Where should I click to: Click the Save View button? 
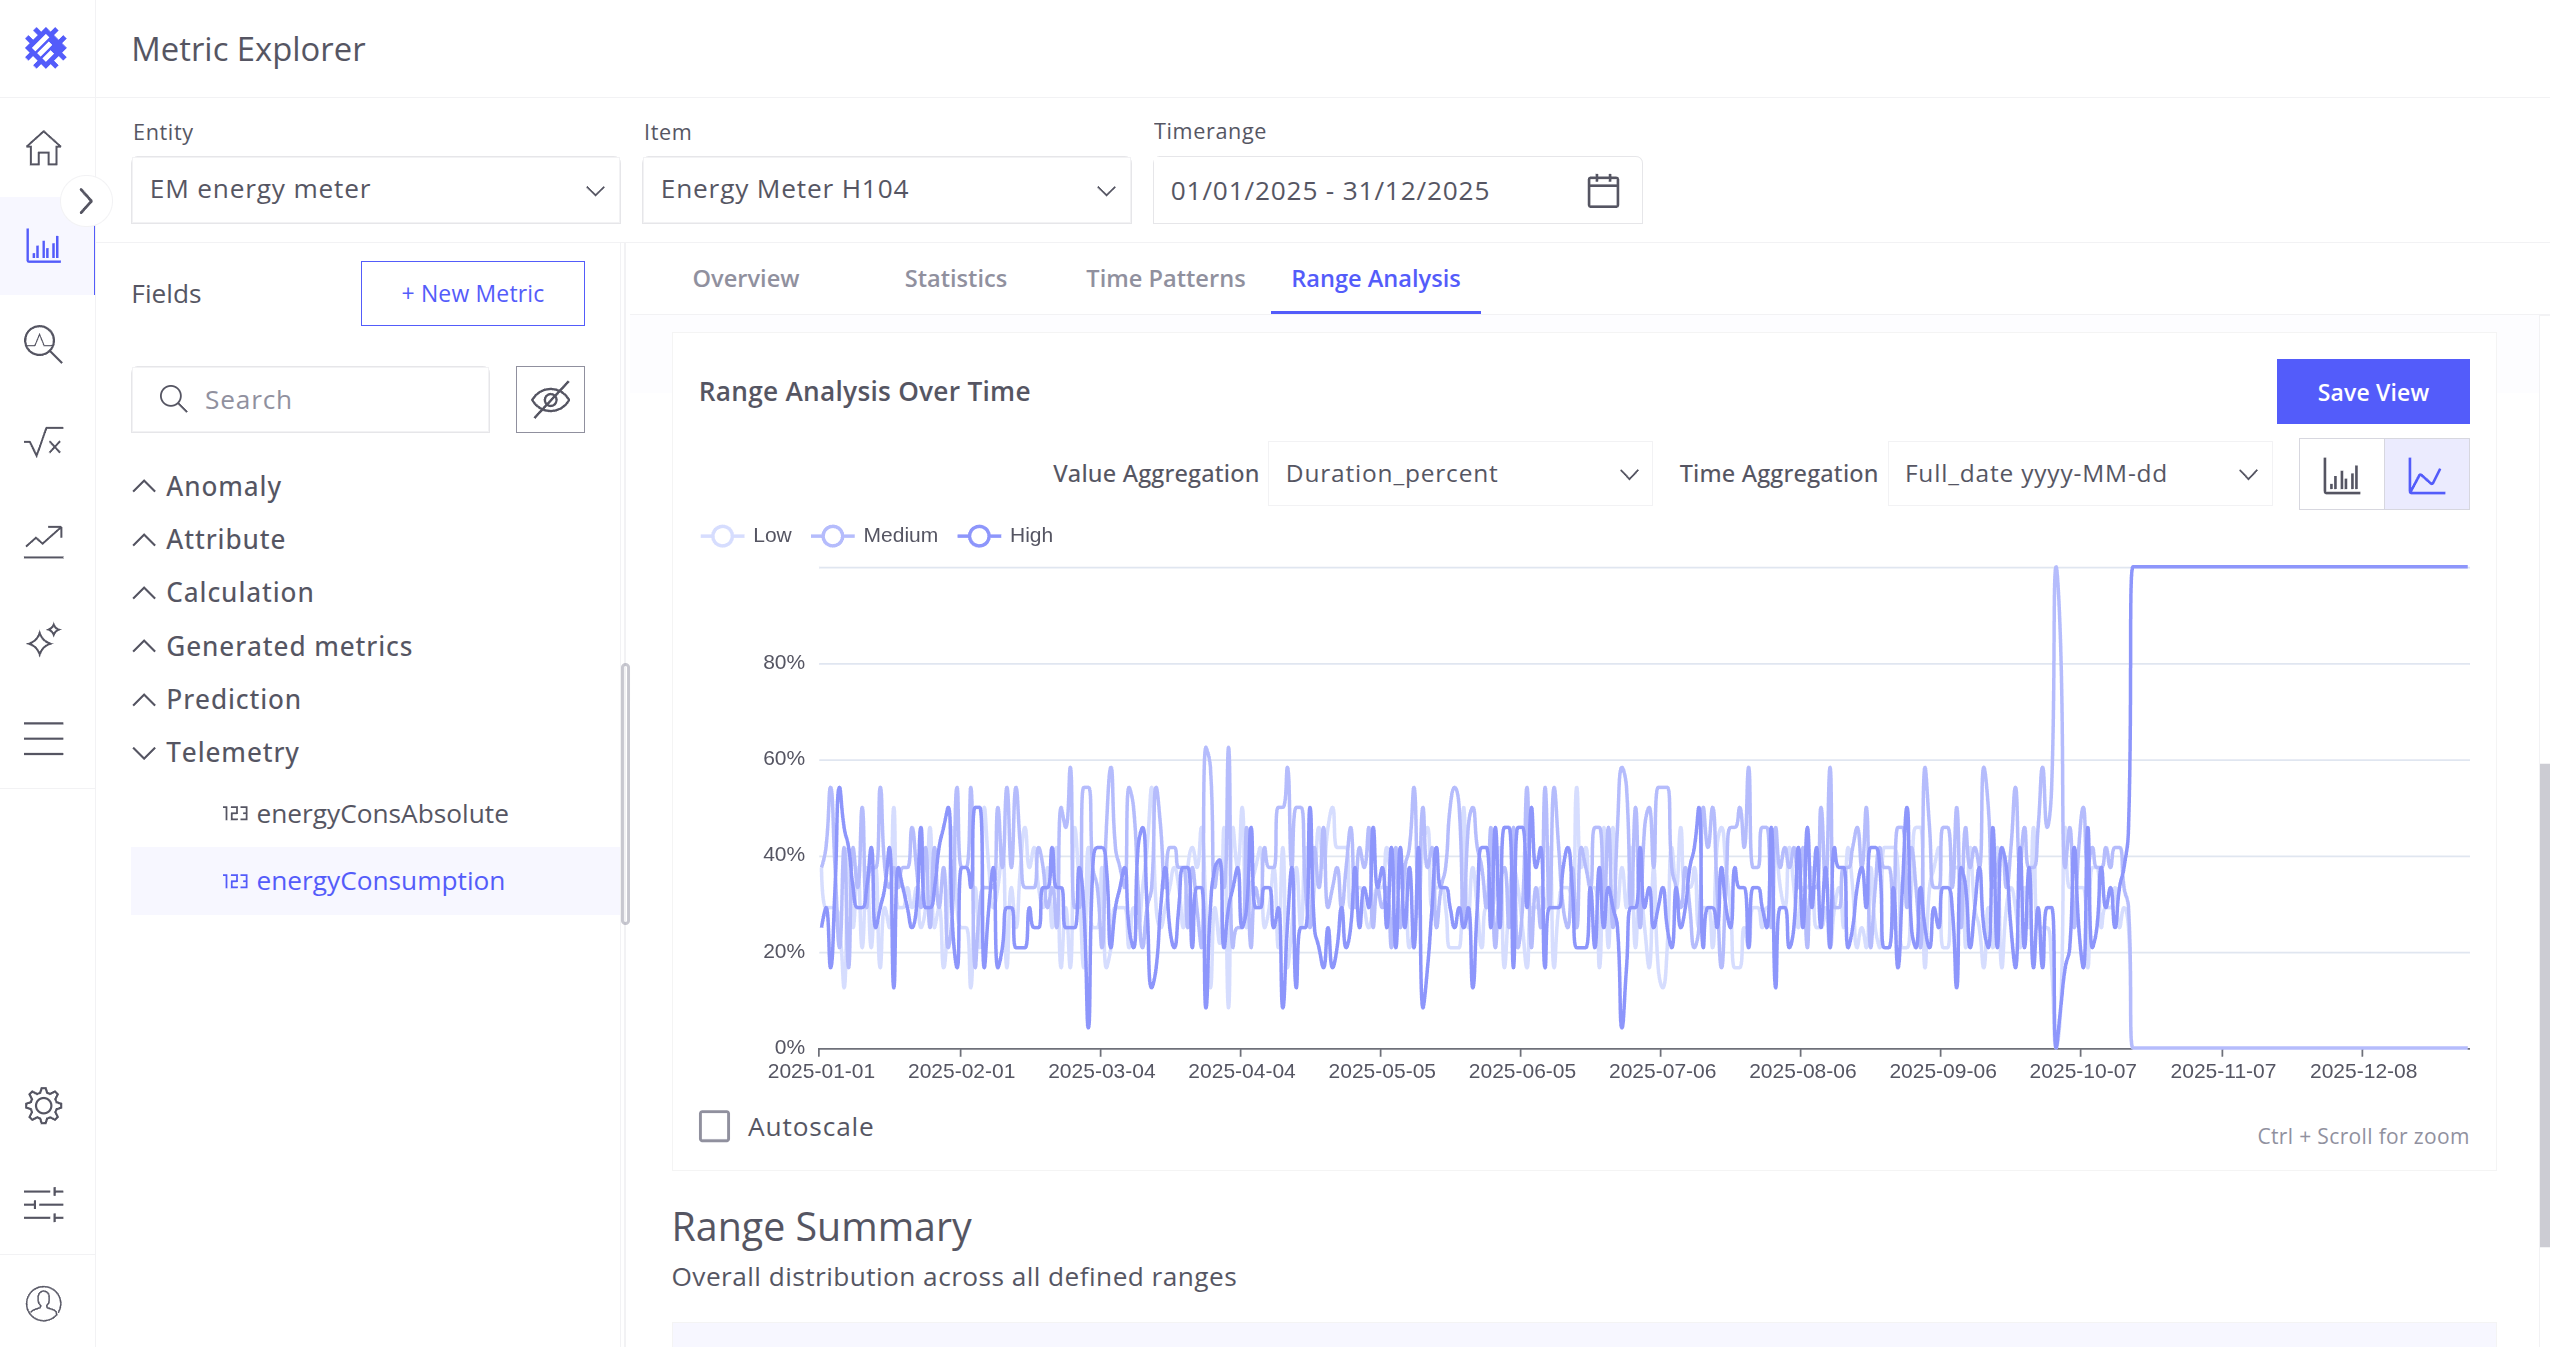pyautogui.click(x=2372, y=392)
